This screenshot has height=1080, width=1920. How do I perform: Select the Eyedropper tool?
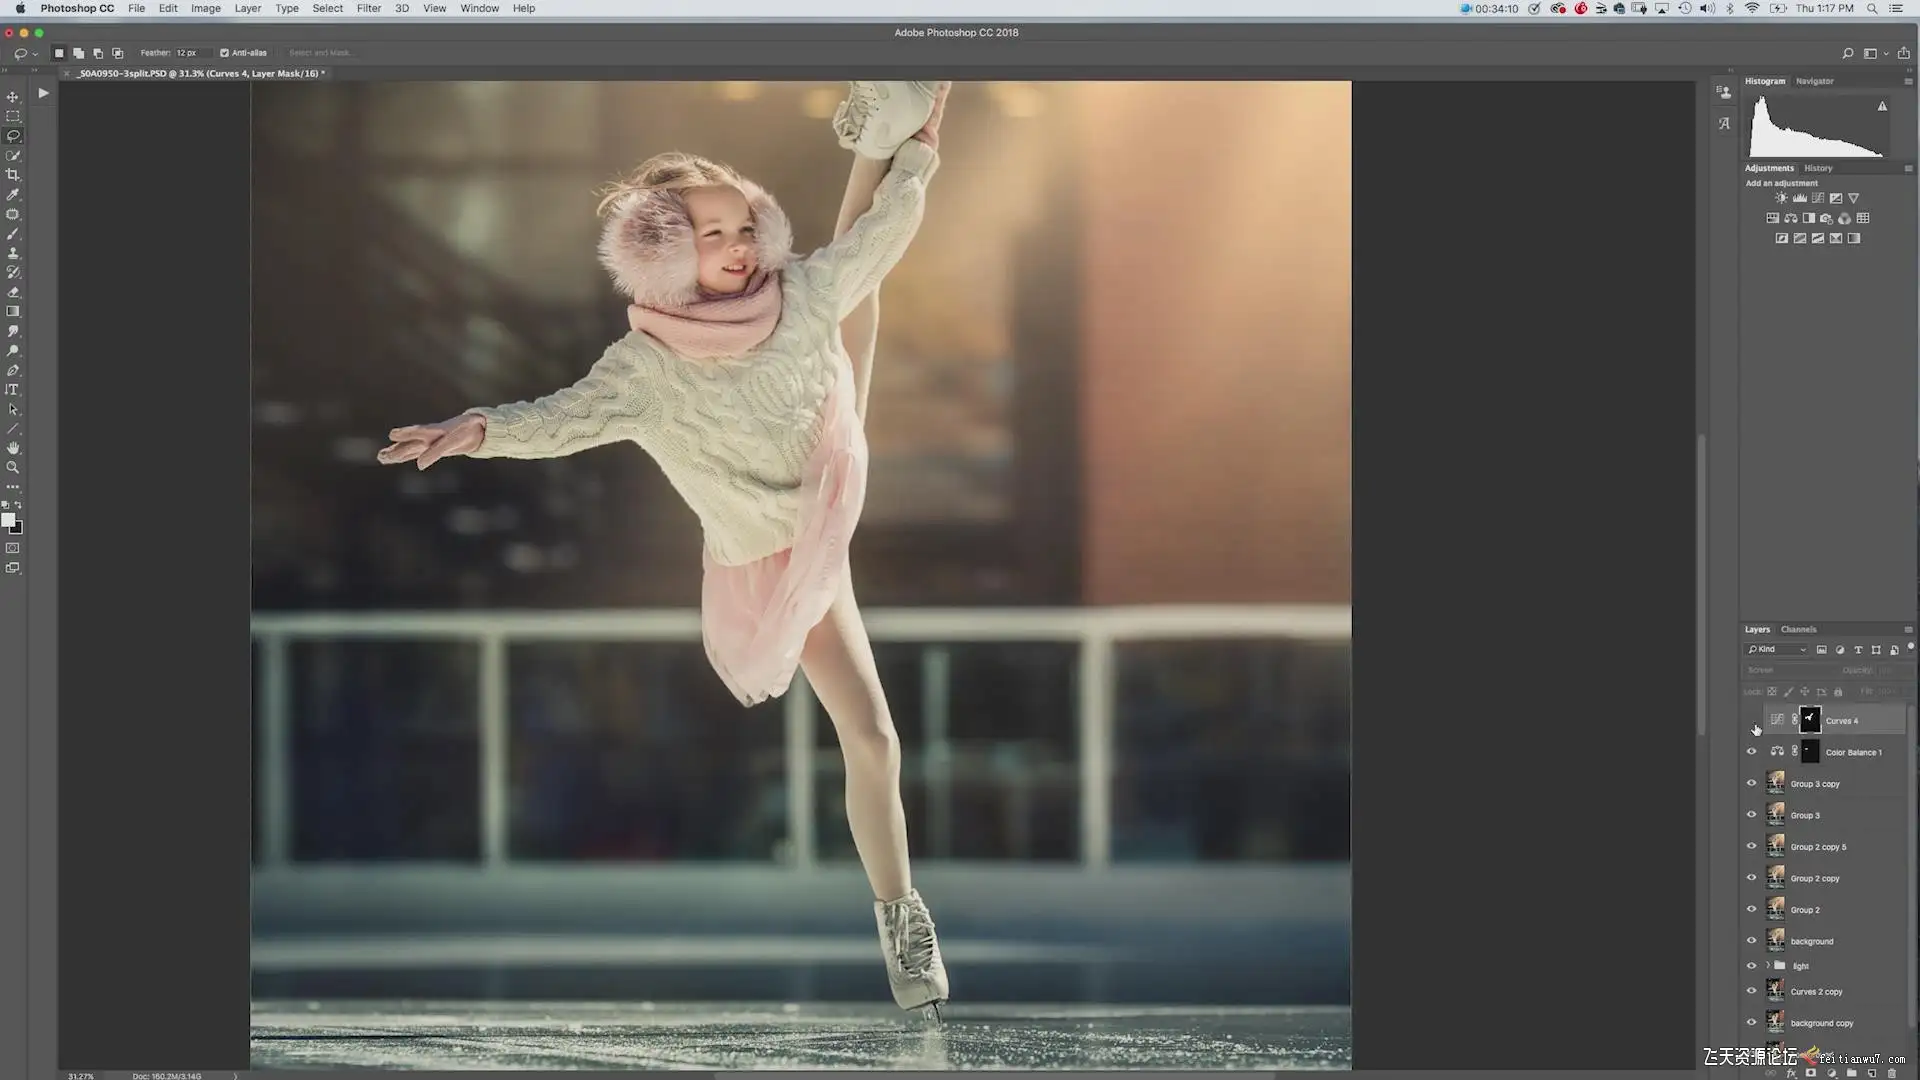point(13,195)
